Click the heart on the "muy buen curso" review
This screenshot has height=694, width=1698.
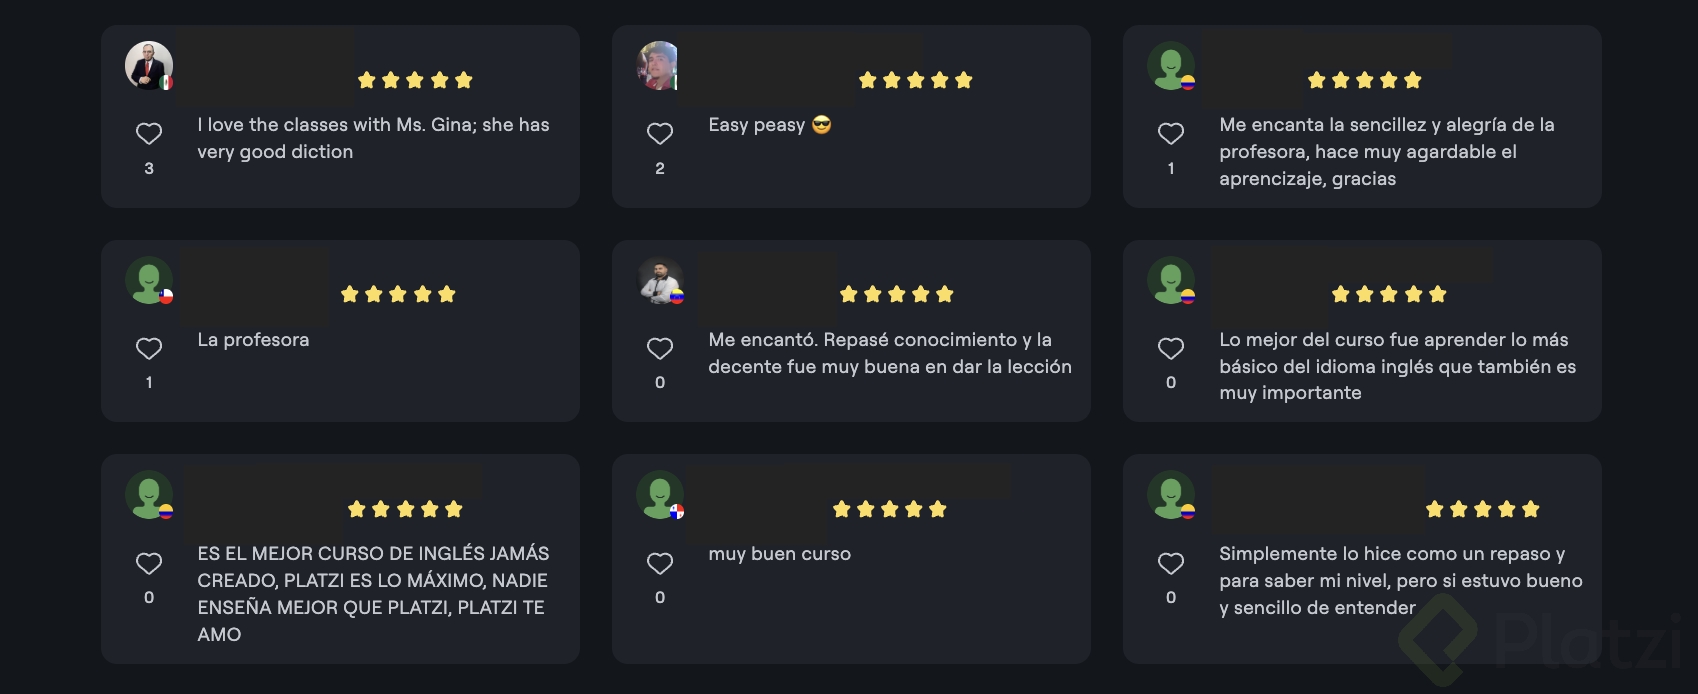[x=660, y=562]
